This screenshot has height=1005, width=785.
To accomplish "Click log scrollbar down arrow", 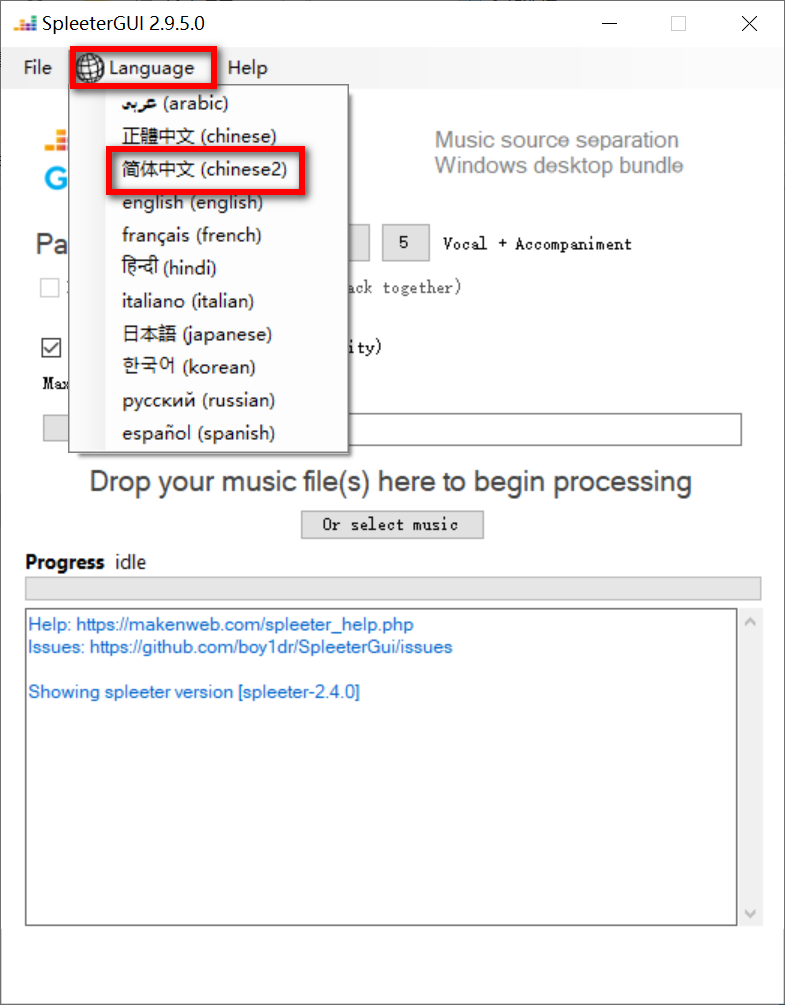I will [x=750, y=913].
